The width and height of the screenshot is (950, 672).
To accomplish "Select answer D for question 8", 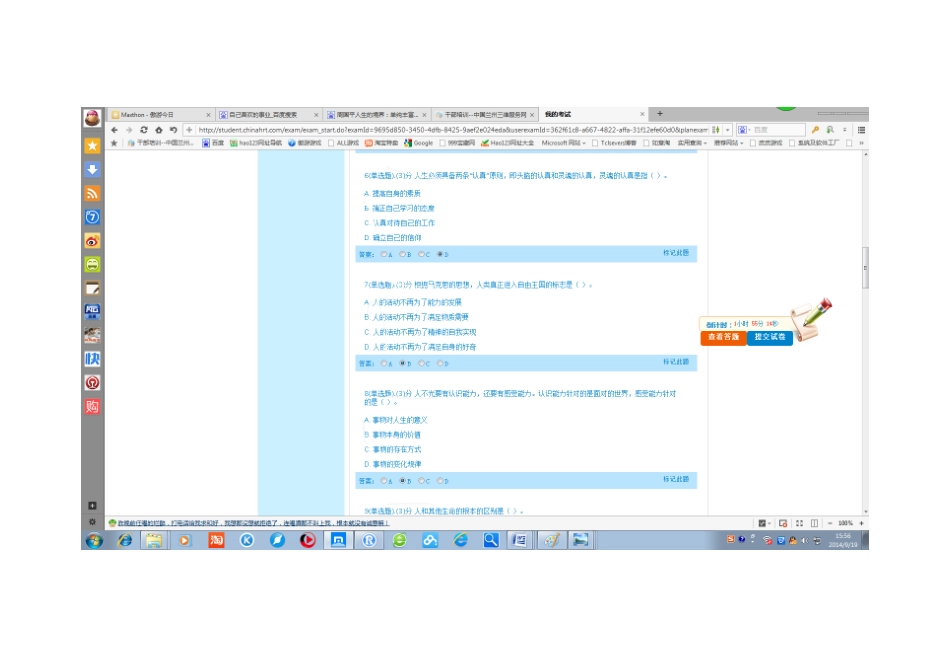I will click(440, 481).
